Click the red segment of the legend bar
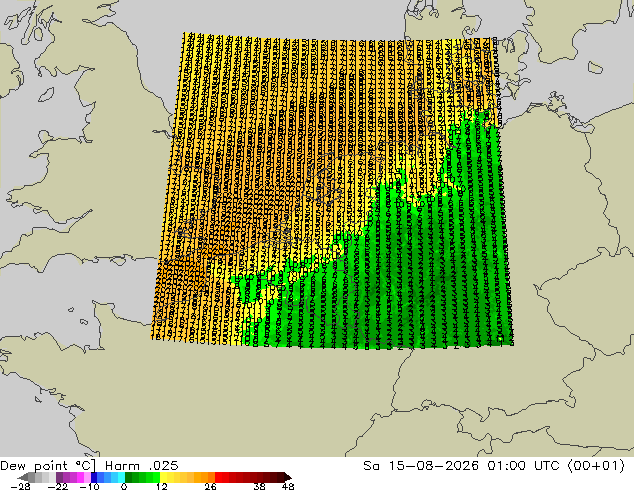The width and height of the screenshot is (634, 490). [x=249, y=477]
